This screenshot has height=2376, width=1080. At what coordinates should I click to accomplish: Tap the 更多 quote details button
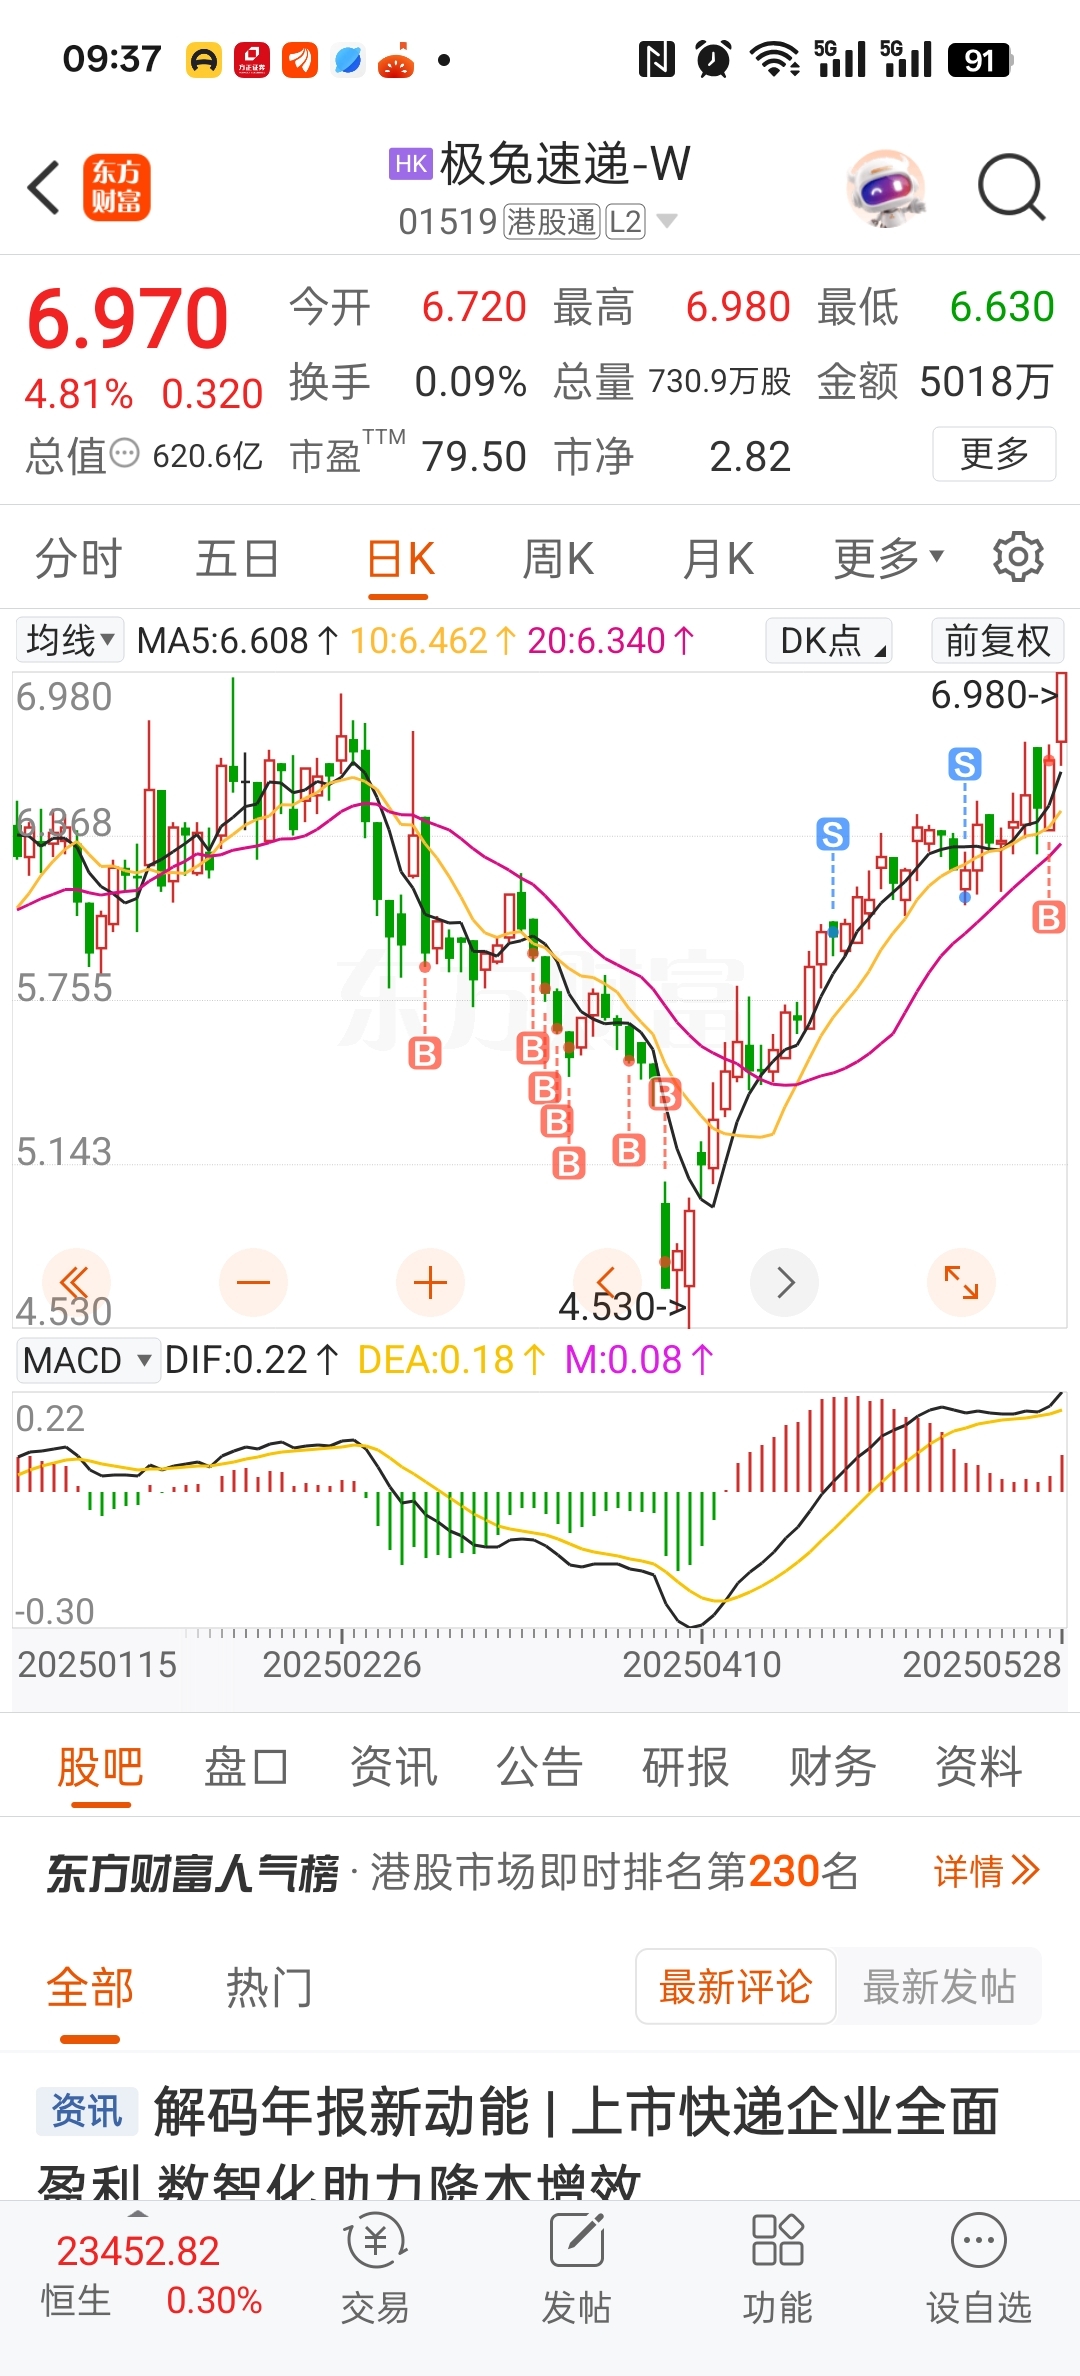pos(994,454)
